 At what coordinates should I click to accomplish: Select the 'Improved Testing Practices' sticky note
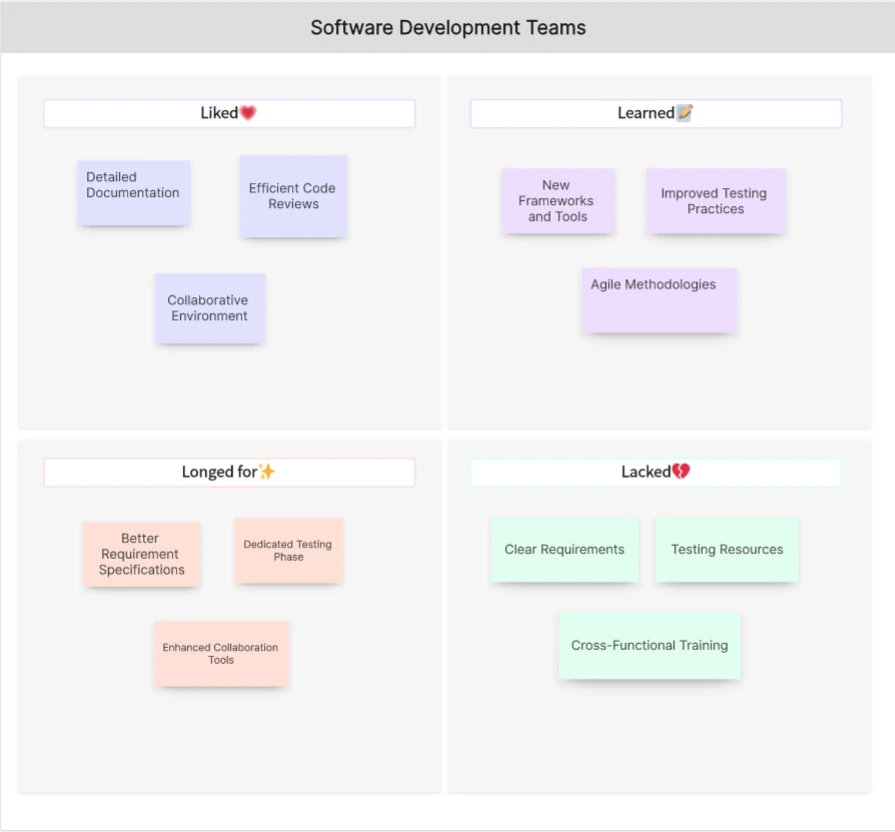click(716, 201)
